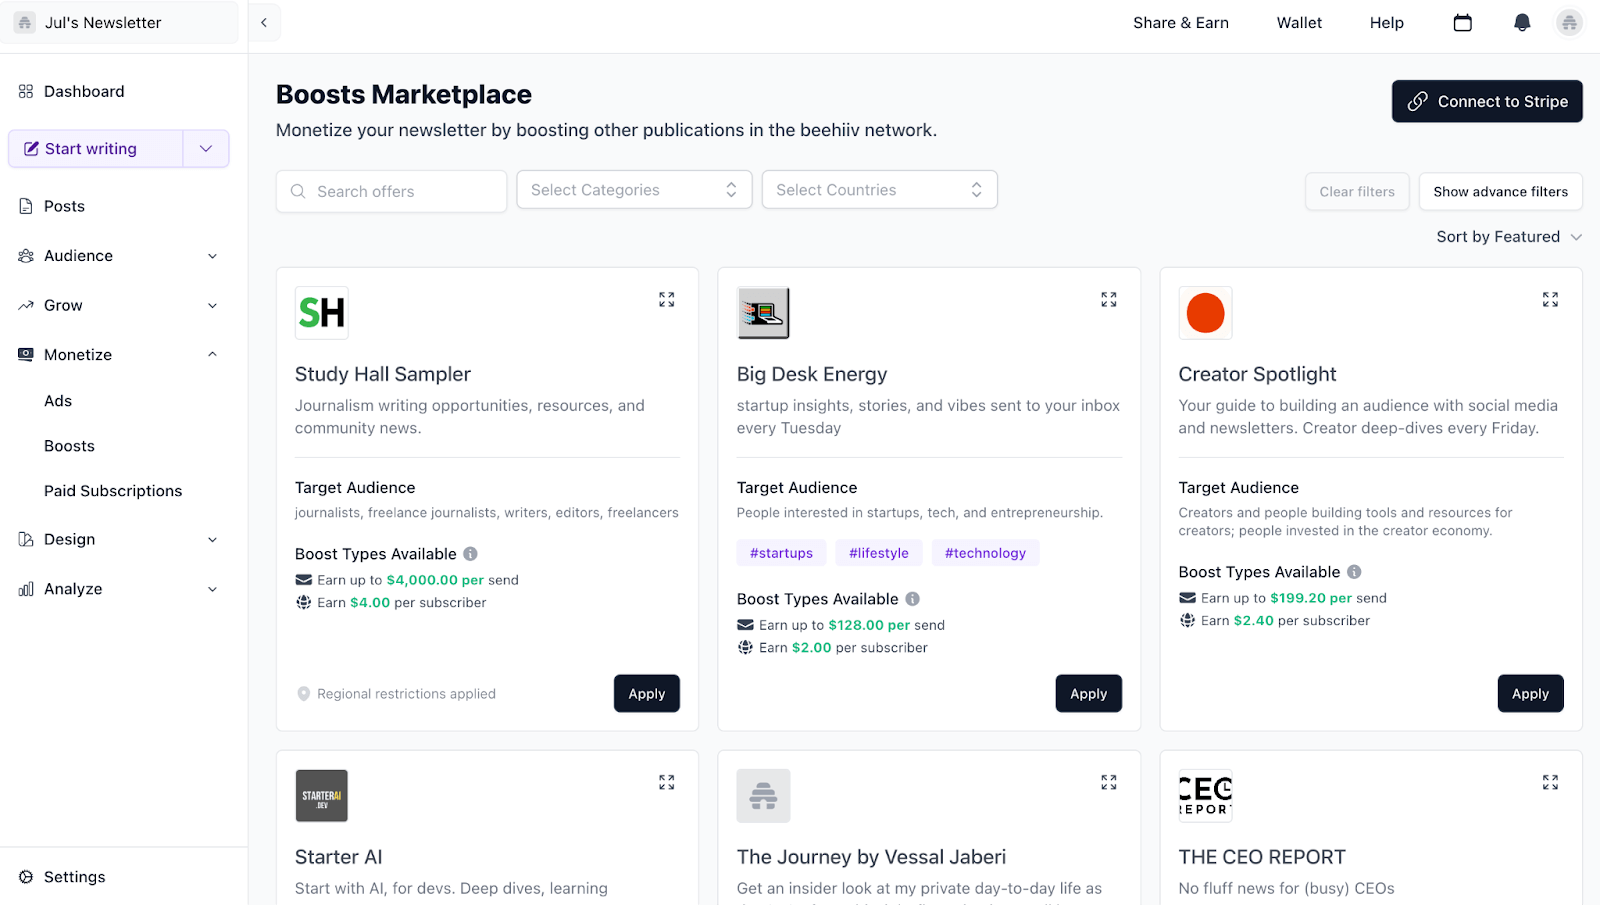Open Help in top bar
The width and height of the screenshot is (1600, 905).
(x=1386, y=22)
